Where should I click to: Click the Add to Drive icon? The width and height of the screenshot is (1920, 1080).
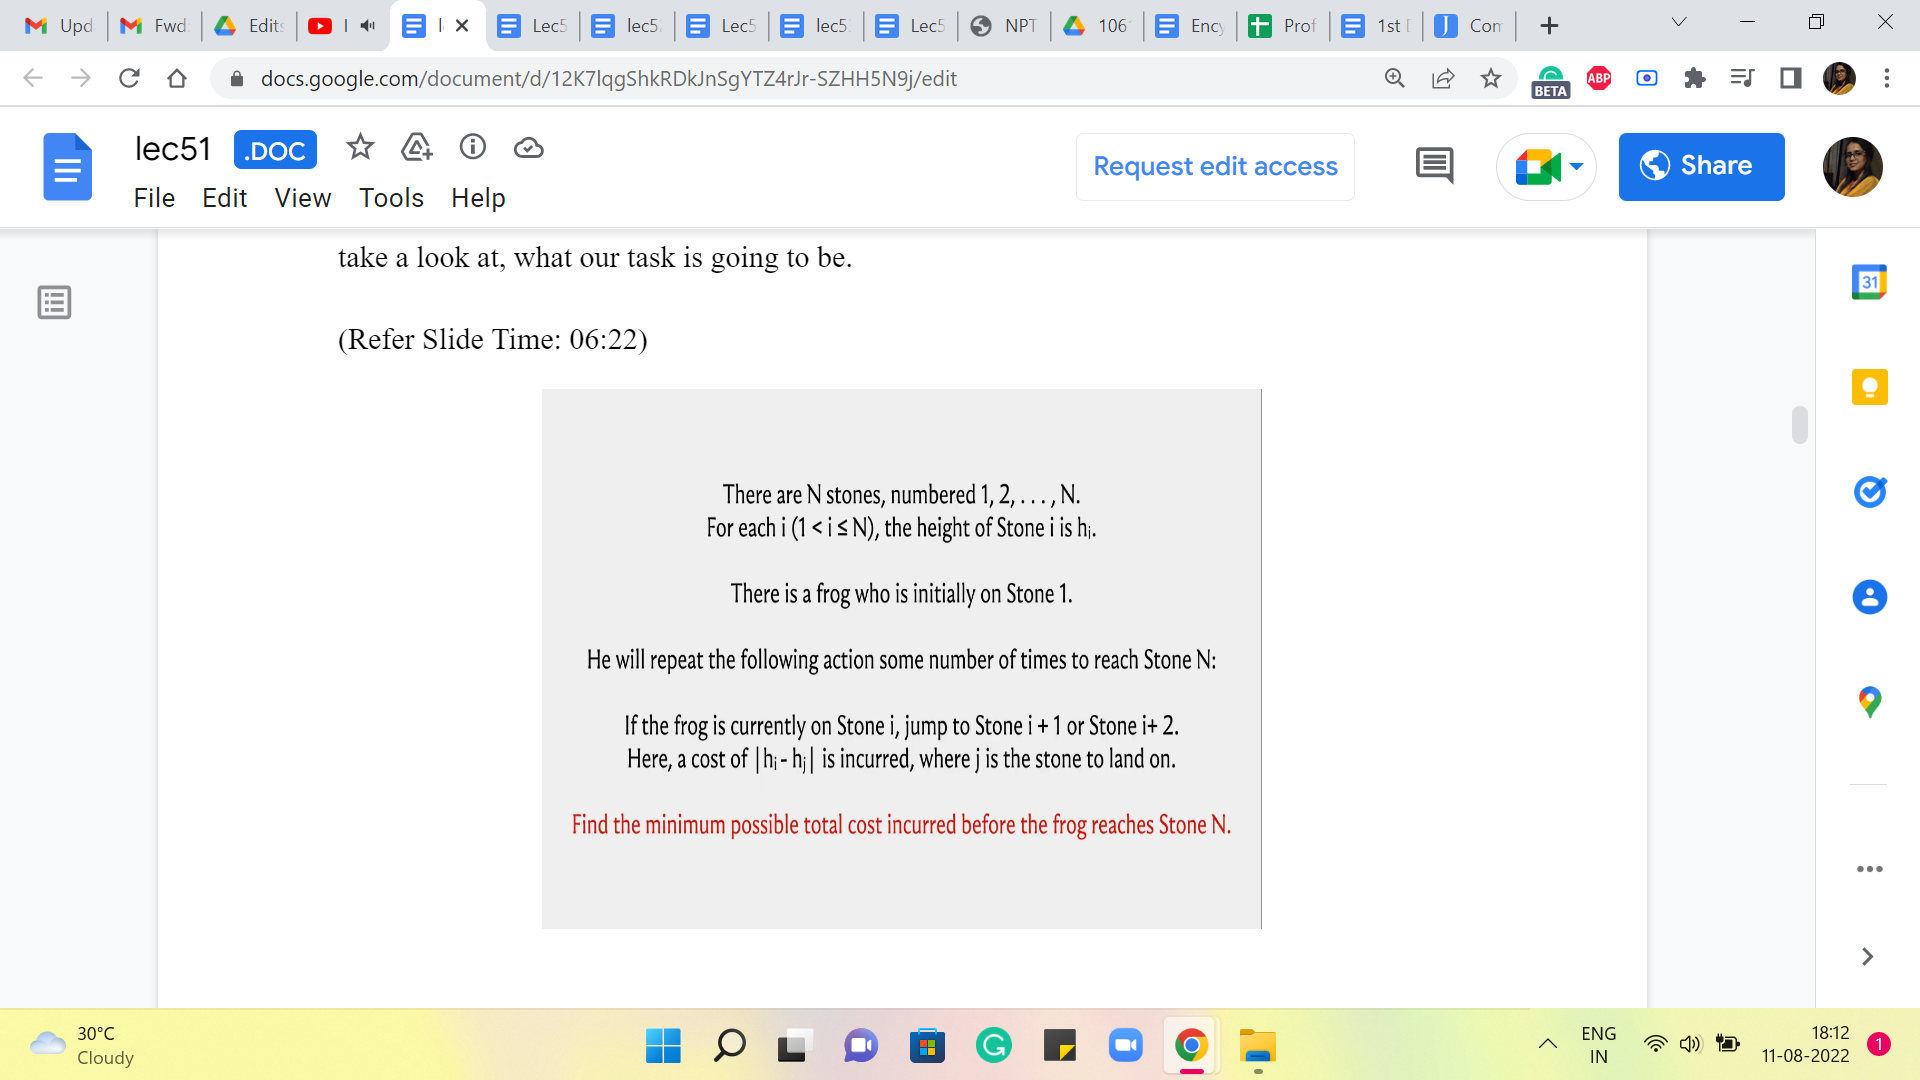click(416, 148)
